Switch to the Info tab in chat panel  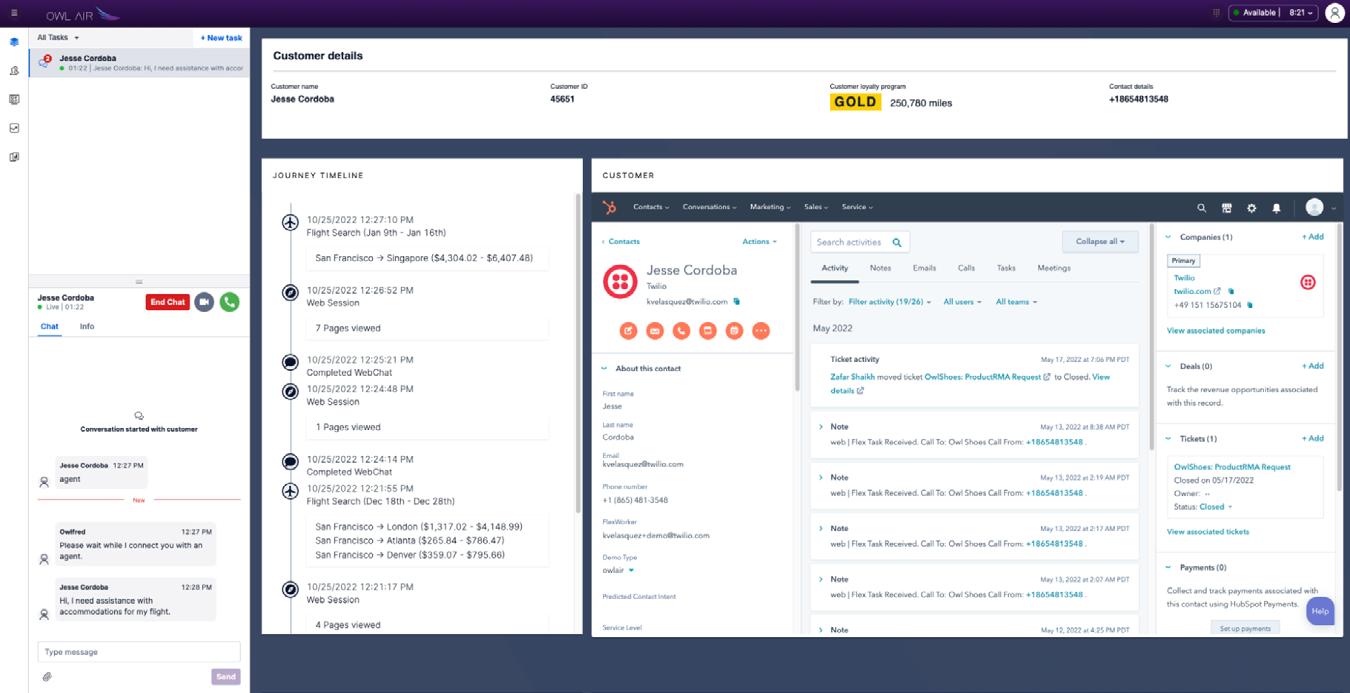pyautogui.click(x=87, y=326)
